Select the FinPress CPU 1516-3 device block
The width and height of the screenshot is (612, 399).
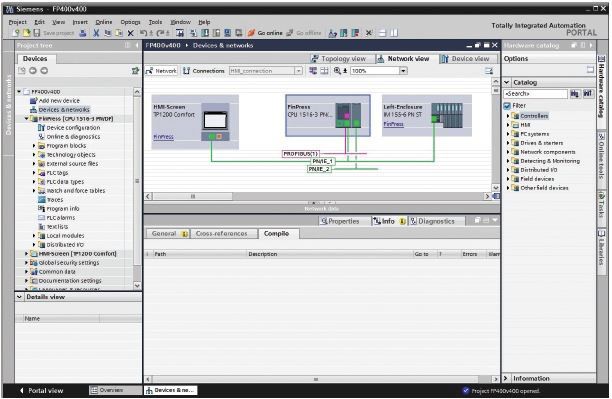tap(328, 116)
